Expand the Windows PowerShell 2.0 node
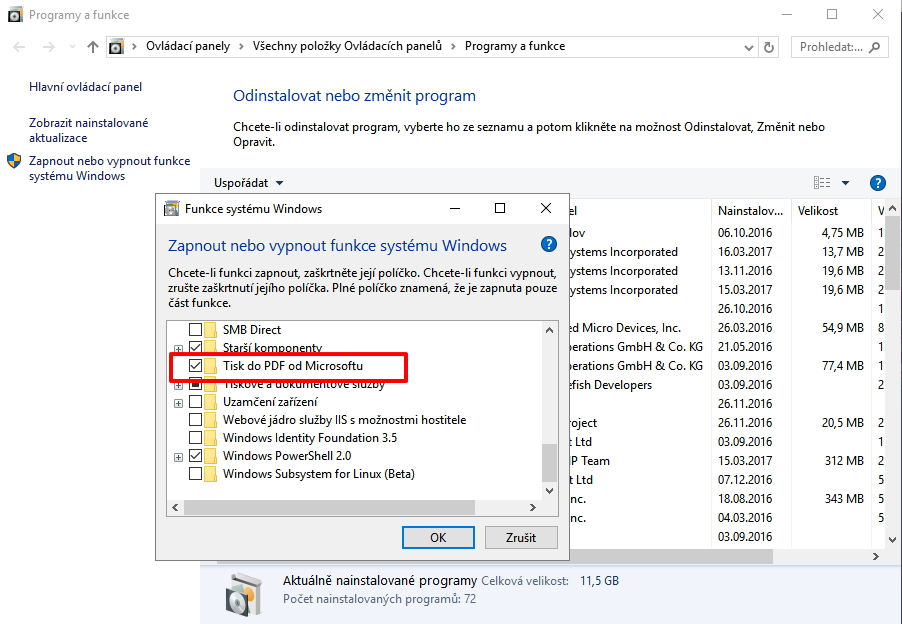Image resolution: width=902 pixels, height=624 pixels. click(178, 457)
